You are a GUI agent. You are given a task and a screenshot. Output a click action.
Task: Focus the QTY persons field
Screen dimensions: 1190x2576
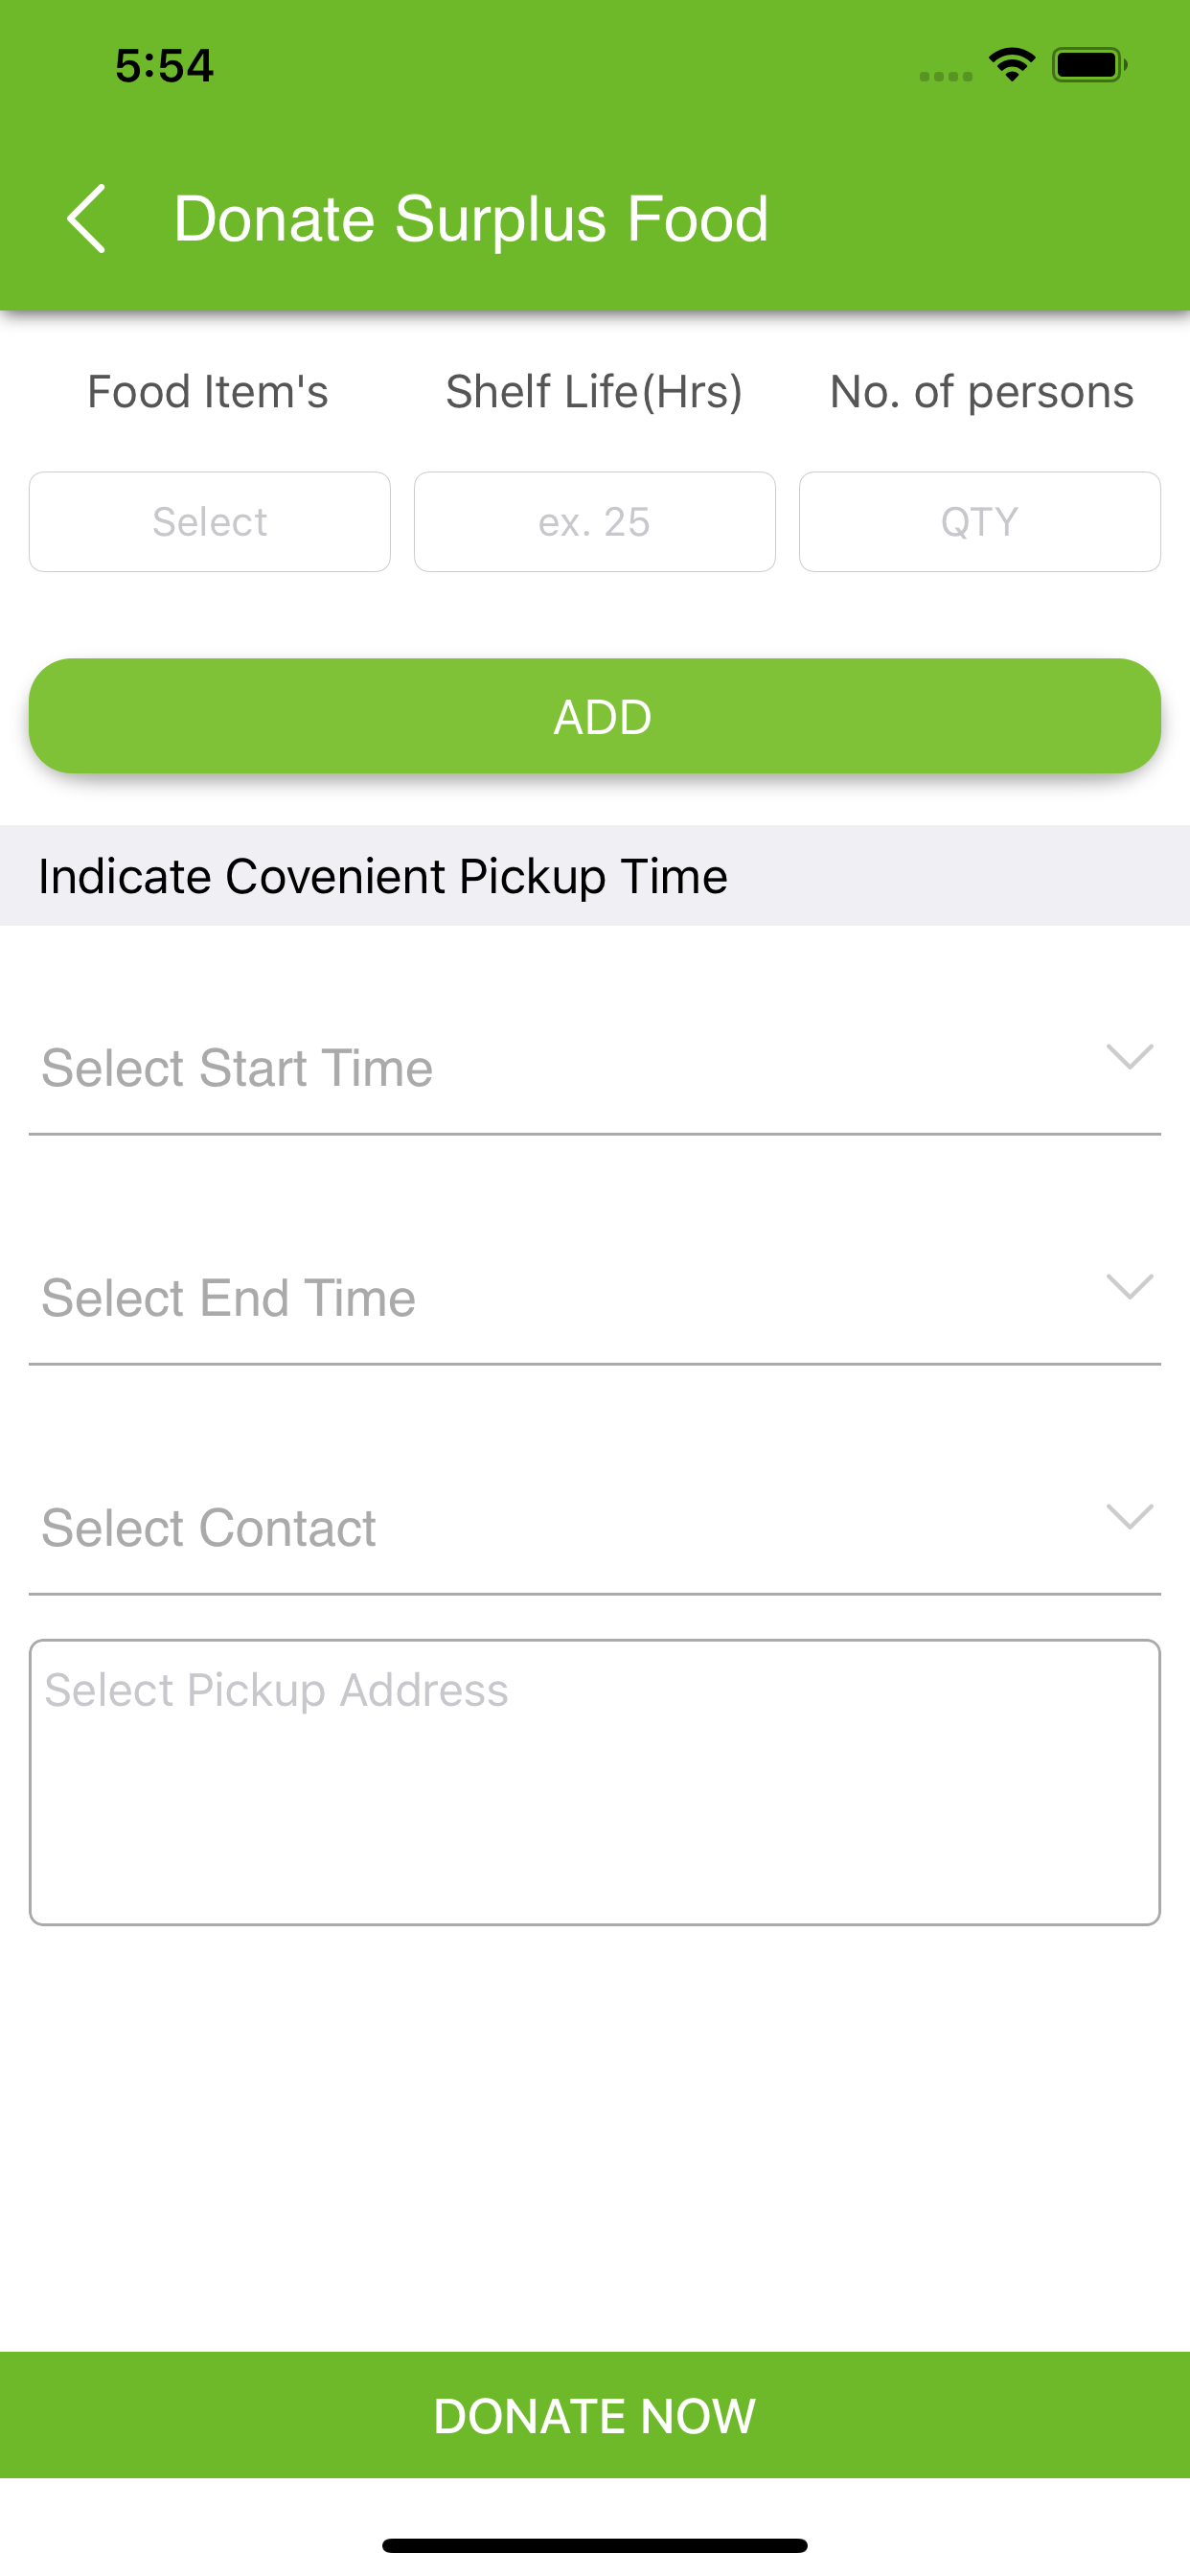980,522
